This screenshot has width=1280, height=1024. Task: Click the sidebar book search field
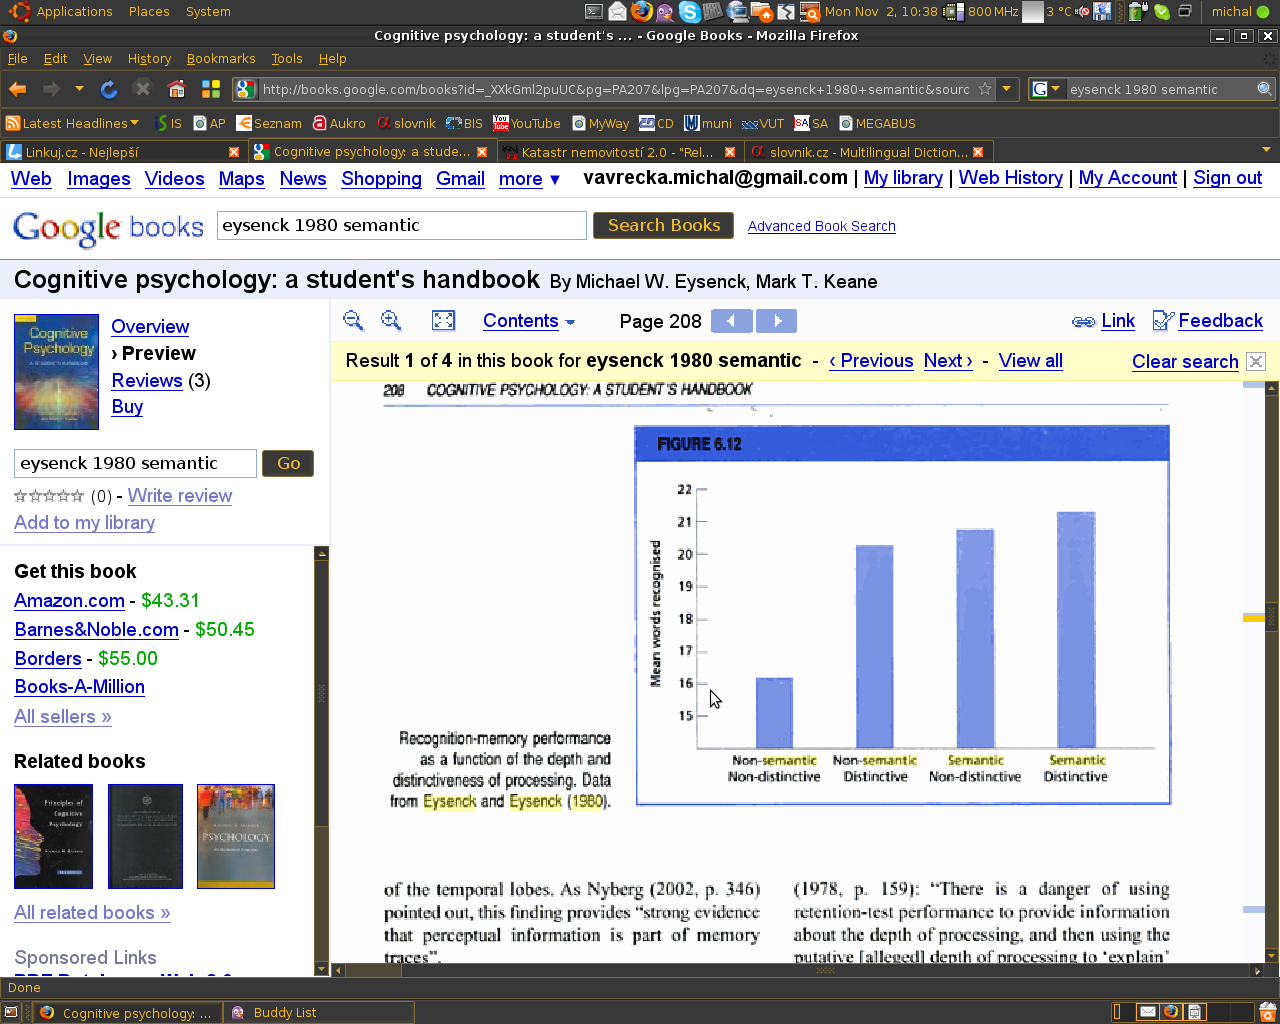135,463
